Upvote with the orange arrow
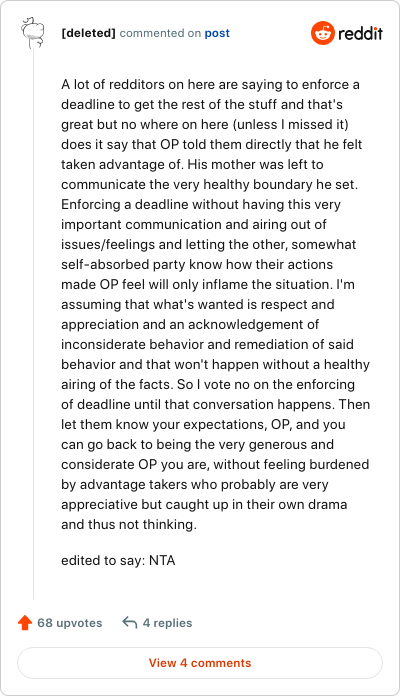The width and height of the screenshot is (400, 696). click(25, 623)
